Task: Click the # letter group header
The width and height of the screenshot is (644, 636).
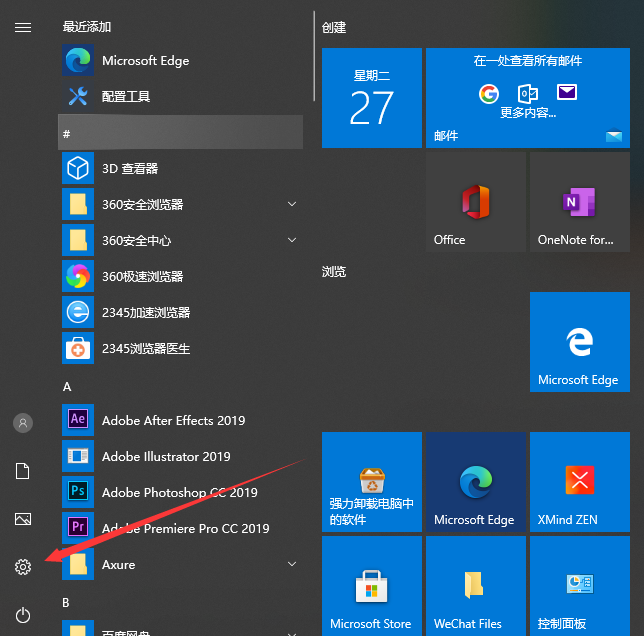Action: [180, 133]
